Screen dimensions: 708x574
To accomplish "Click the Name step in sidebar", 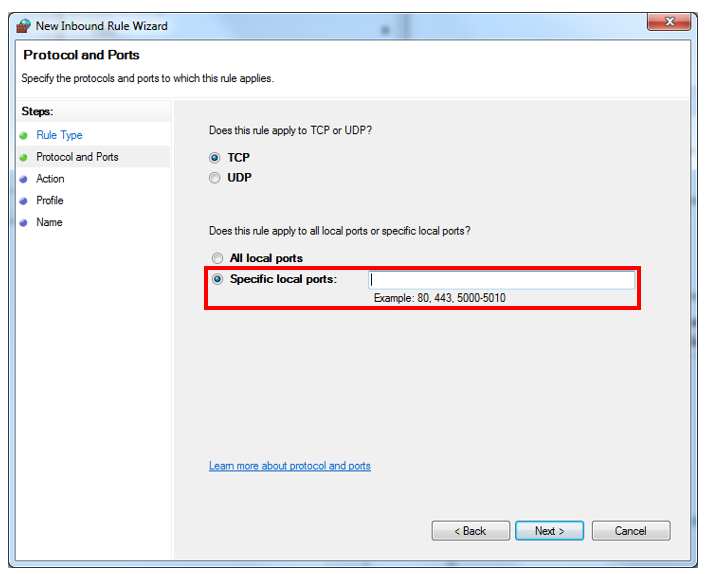I will click(49, 223).
